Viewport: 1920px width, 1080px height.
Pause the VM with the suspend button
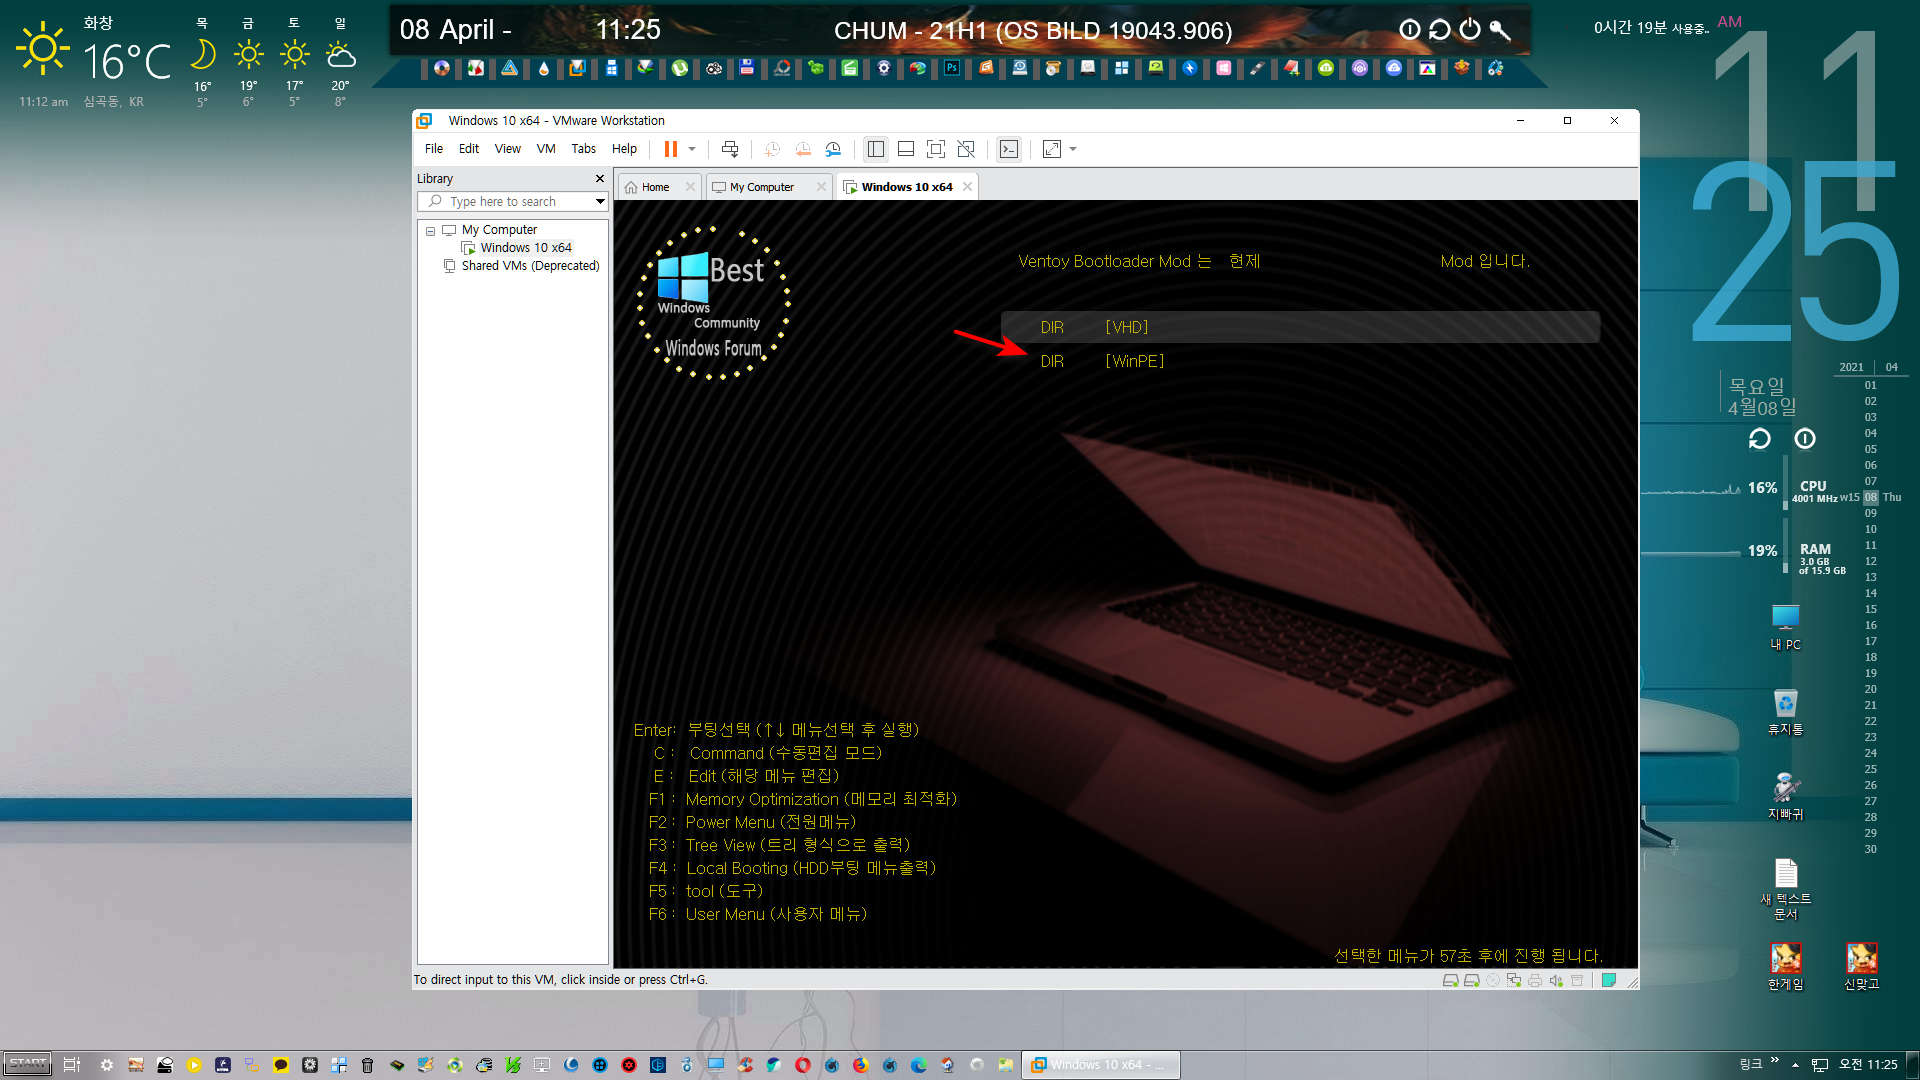pos(670,149)
